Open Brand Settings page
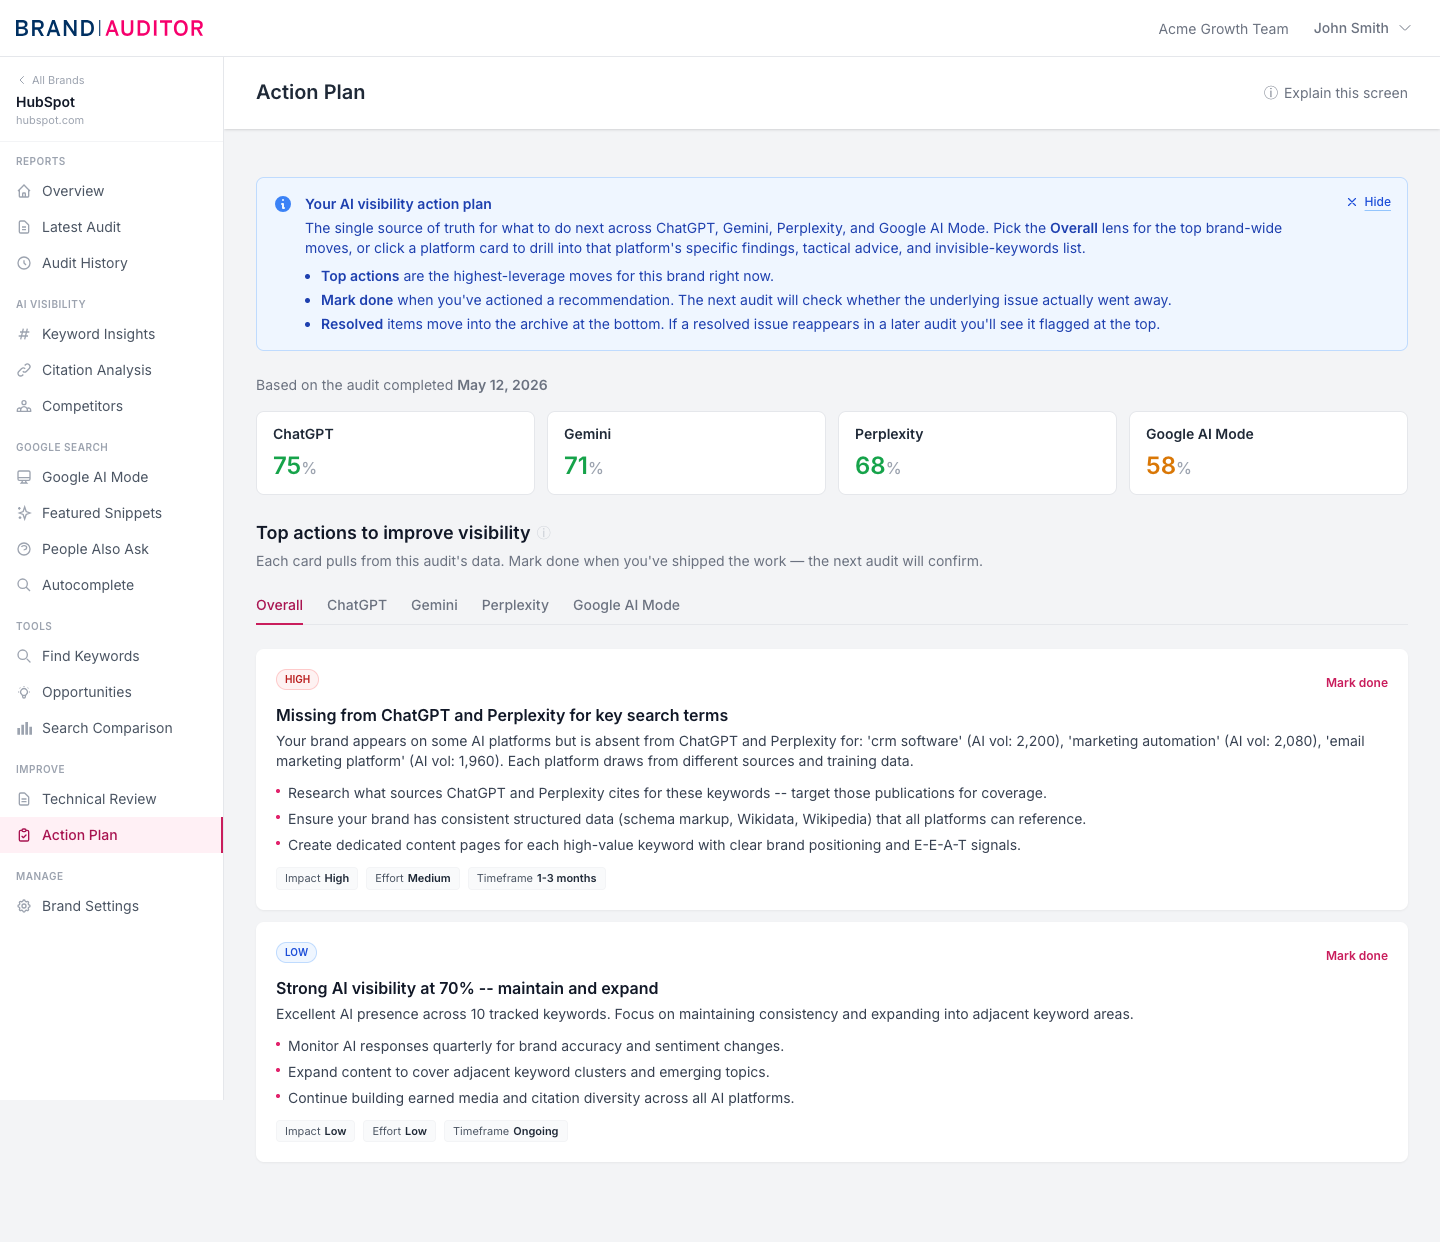Viewport: 1440px width, 1242px height. [x=111, y=906]
